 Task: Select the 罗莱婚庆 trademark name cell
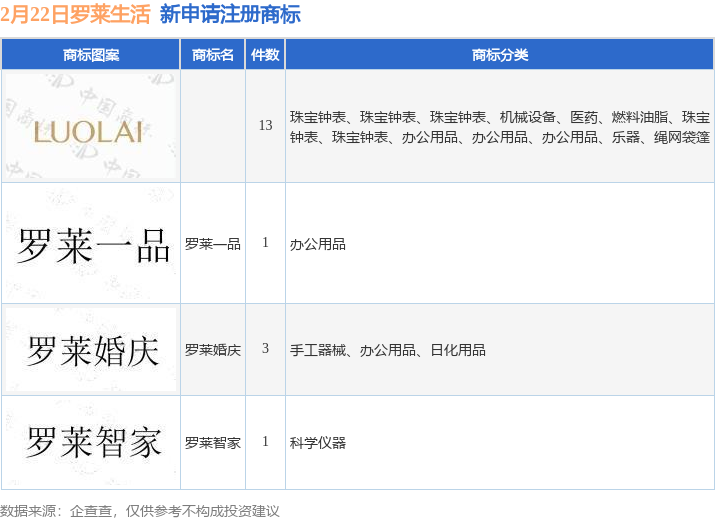point(212,350)
